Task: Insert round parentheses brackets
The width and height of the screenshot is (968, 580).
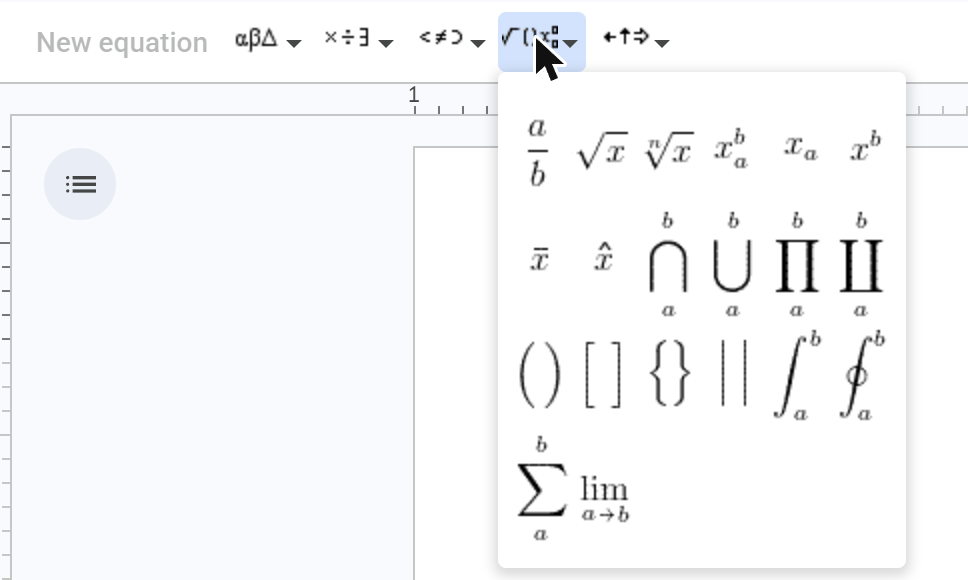Action: coord(540,375)
